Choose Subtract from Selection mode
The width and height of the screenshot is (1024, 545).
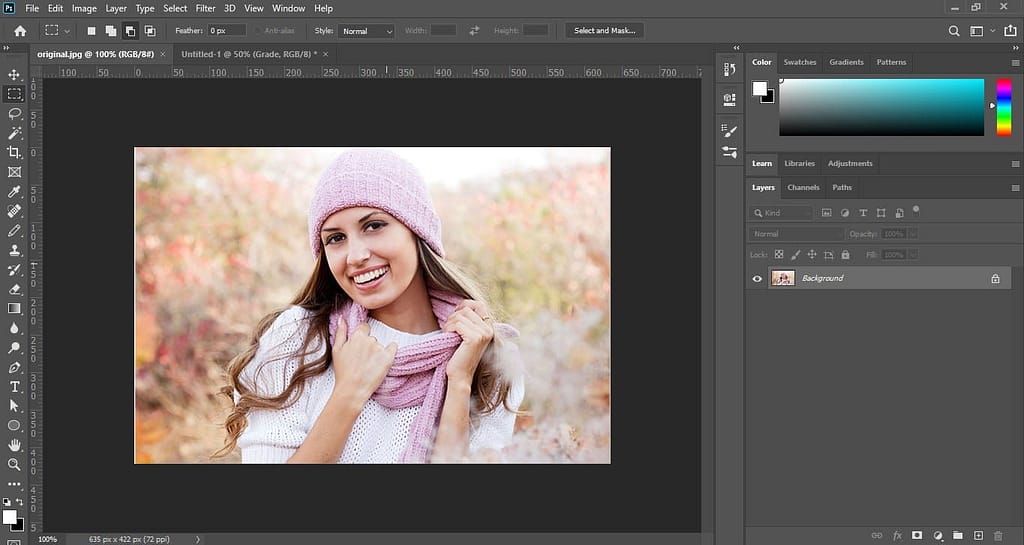pos(131,31)
